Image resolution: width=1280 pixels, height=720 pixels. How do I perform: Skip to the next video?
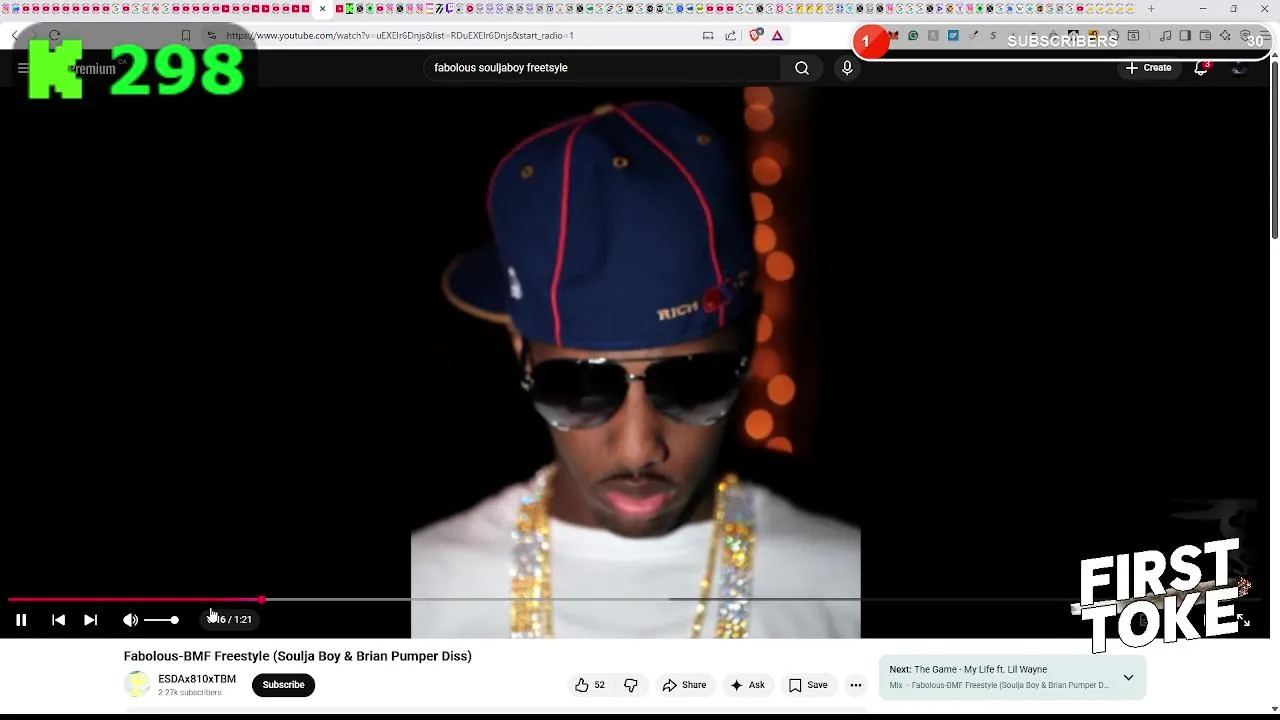point(90,620)
